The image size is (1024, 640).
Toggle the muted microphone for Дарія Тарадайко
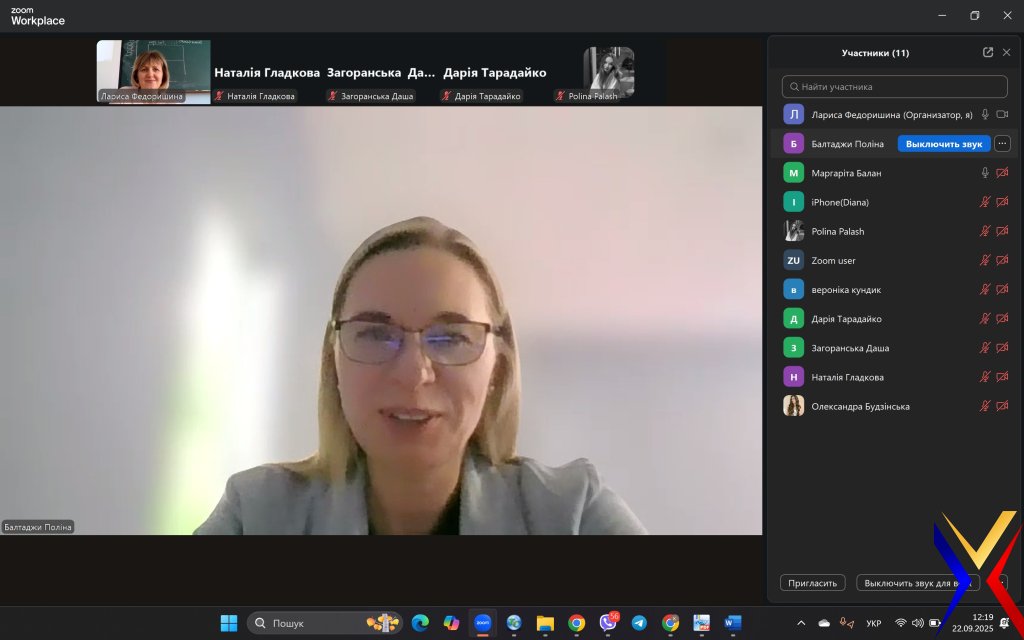pos(985,319)
